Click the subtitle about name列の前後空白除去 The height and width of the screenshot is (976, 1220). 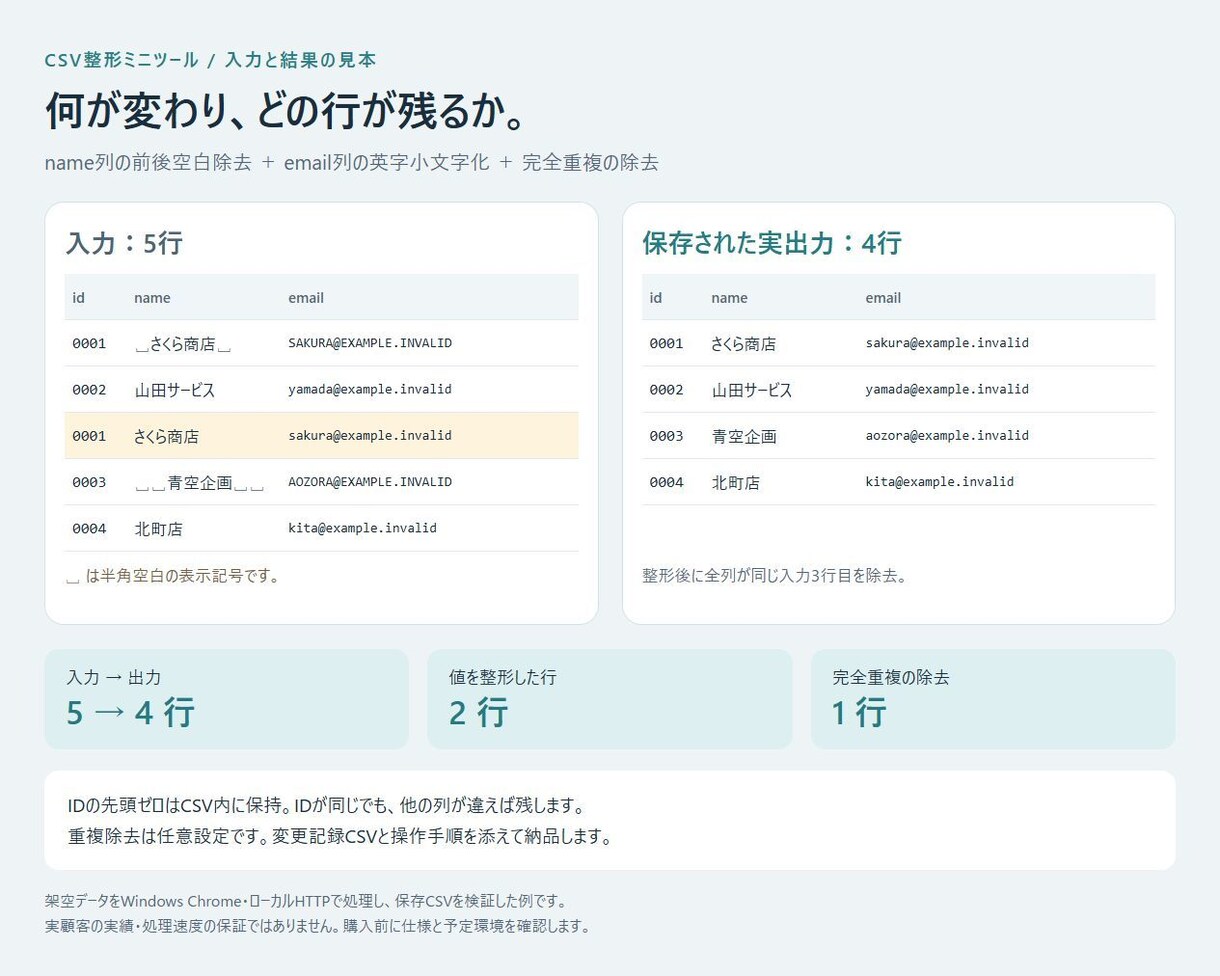pyautogui.click(x=352, y=162)
